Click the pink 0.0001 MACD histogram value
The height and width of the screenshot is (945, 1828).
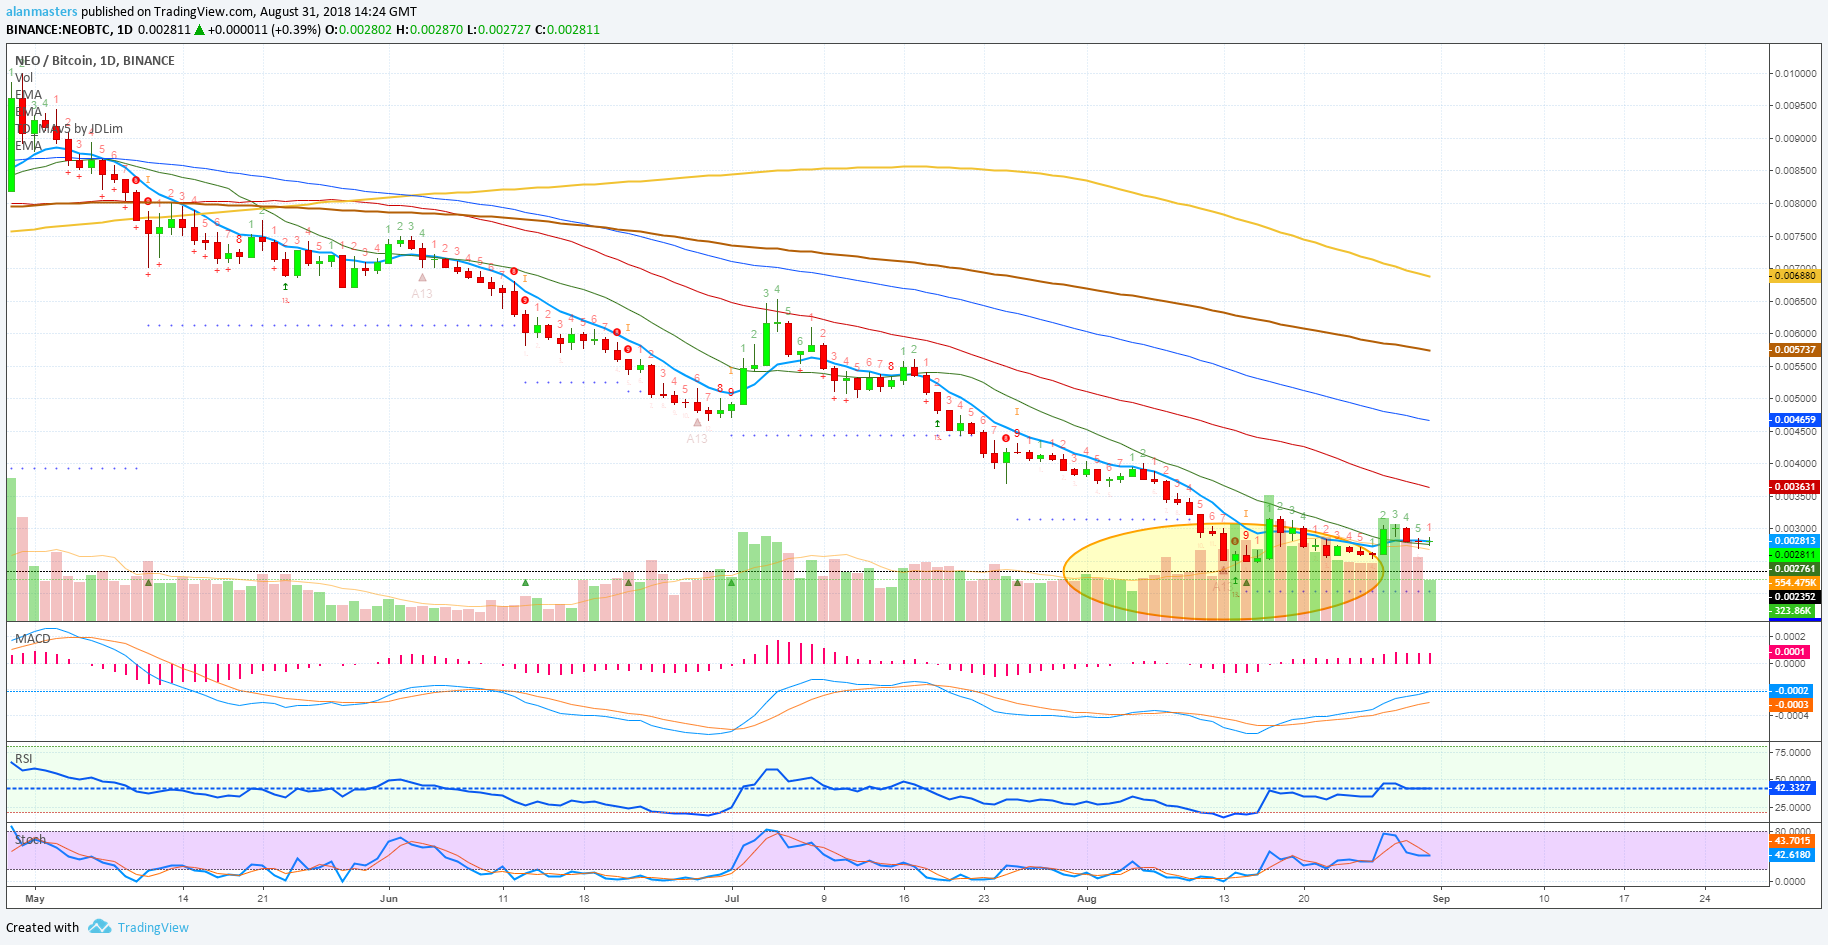click(1790, 651)
